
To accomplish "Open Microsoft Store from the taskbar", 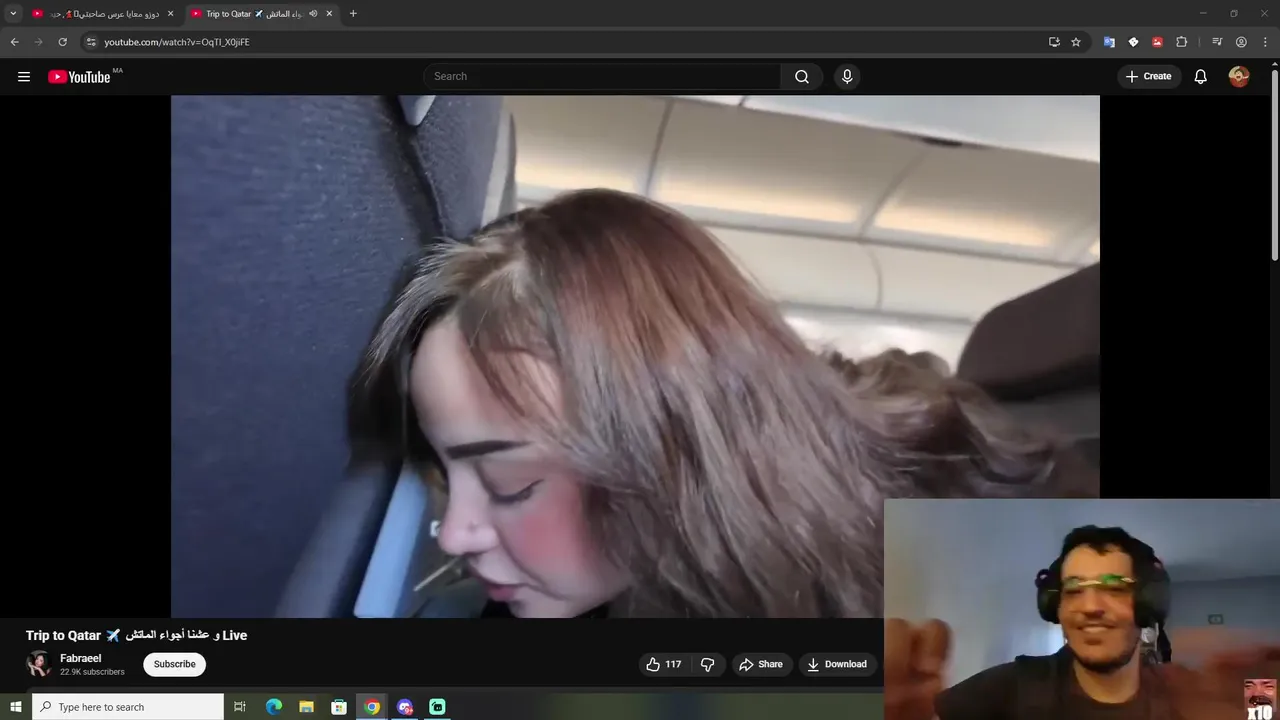I will point(339,707).
